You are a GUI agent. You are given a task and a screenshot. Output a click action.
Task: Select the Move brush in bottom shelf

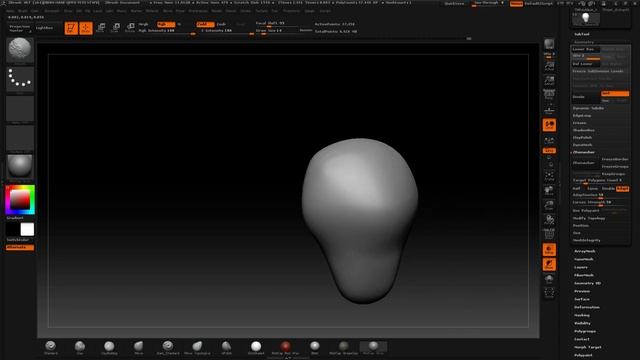[x=139, y=348]
